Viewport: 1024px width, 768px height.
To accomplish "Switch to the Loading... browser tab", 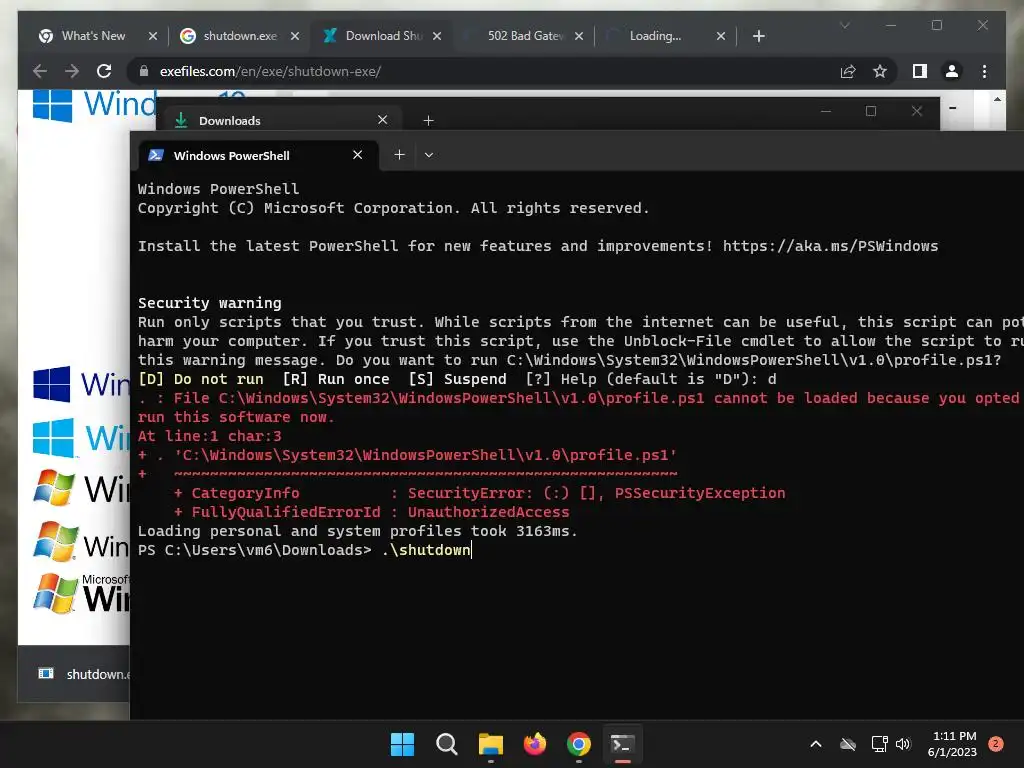I will [x=655, y=36].
